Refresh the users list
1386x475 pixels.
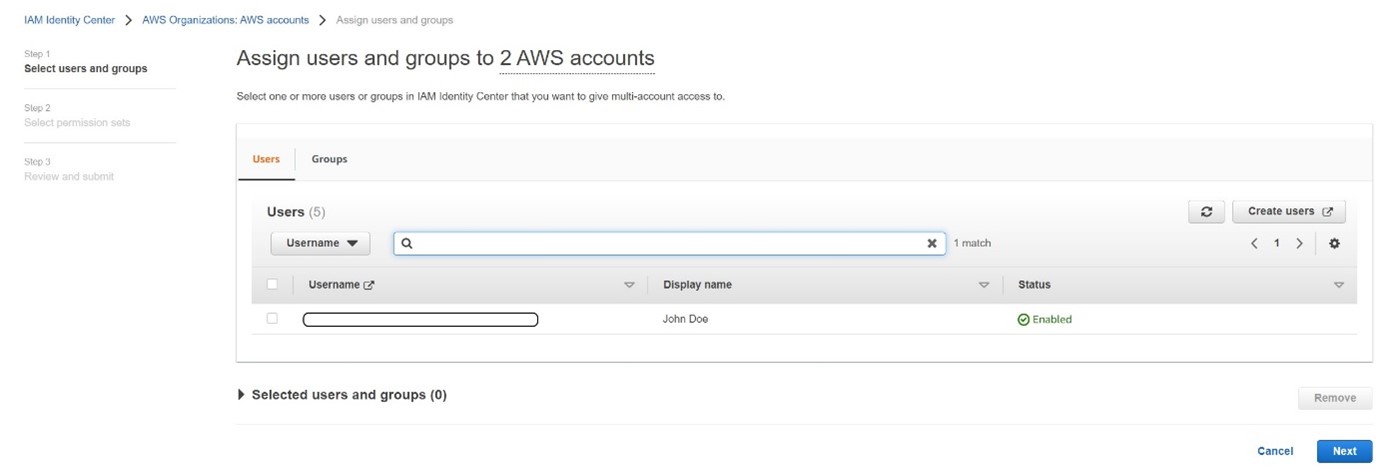pos(1206,212)
